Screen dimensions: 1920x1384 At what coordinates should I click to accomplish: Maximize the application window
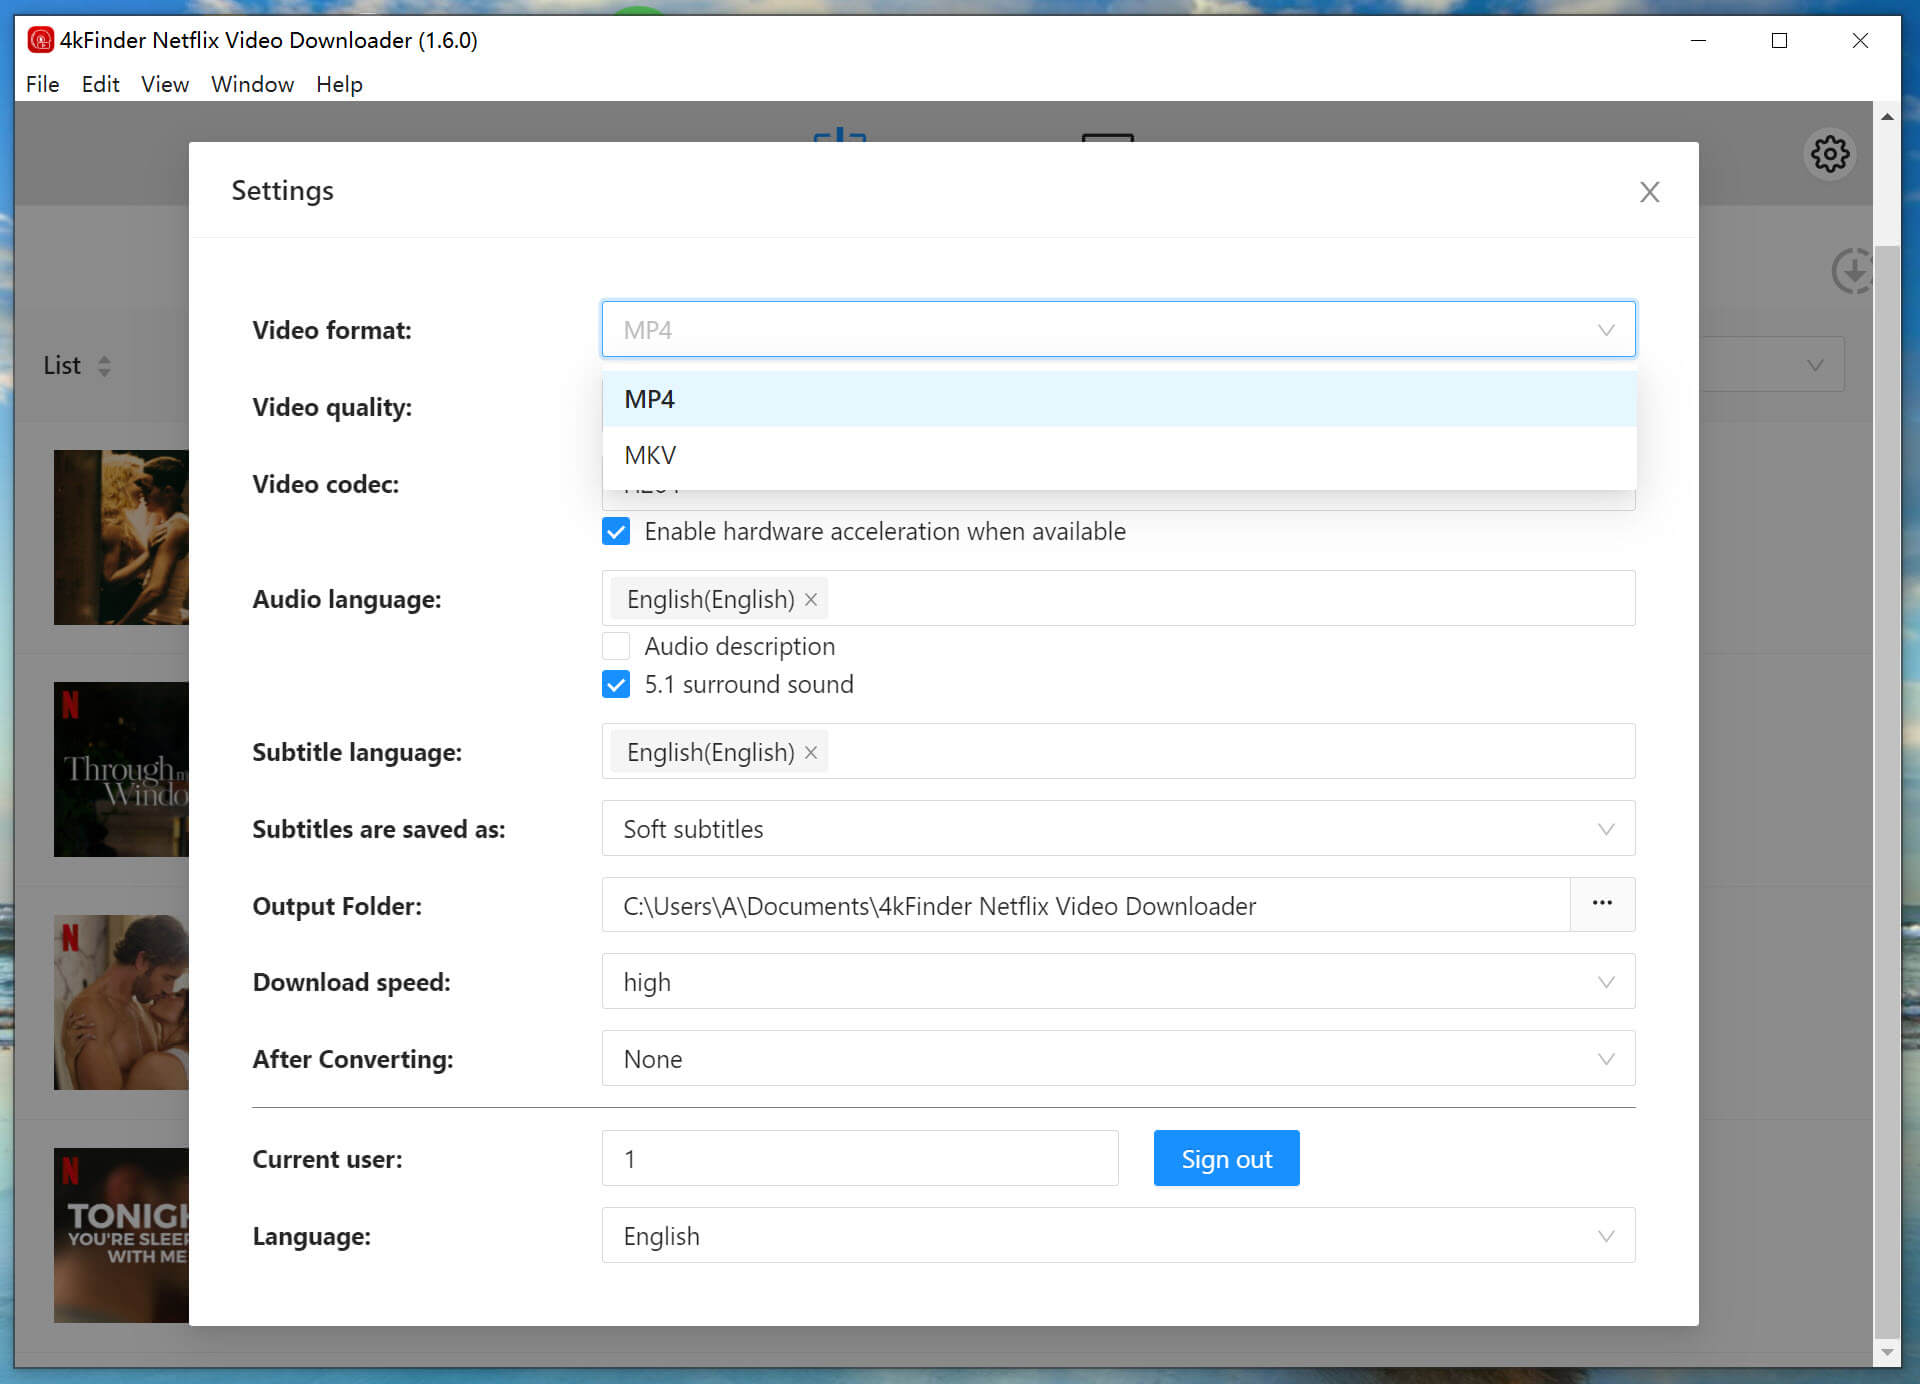click(1779, 40)
